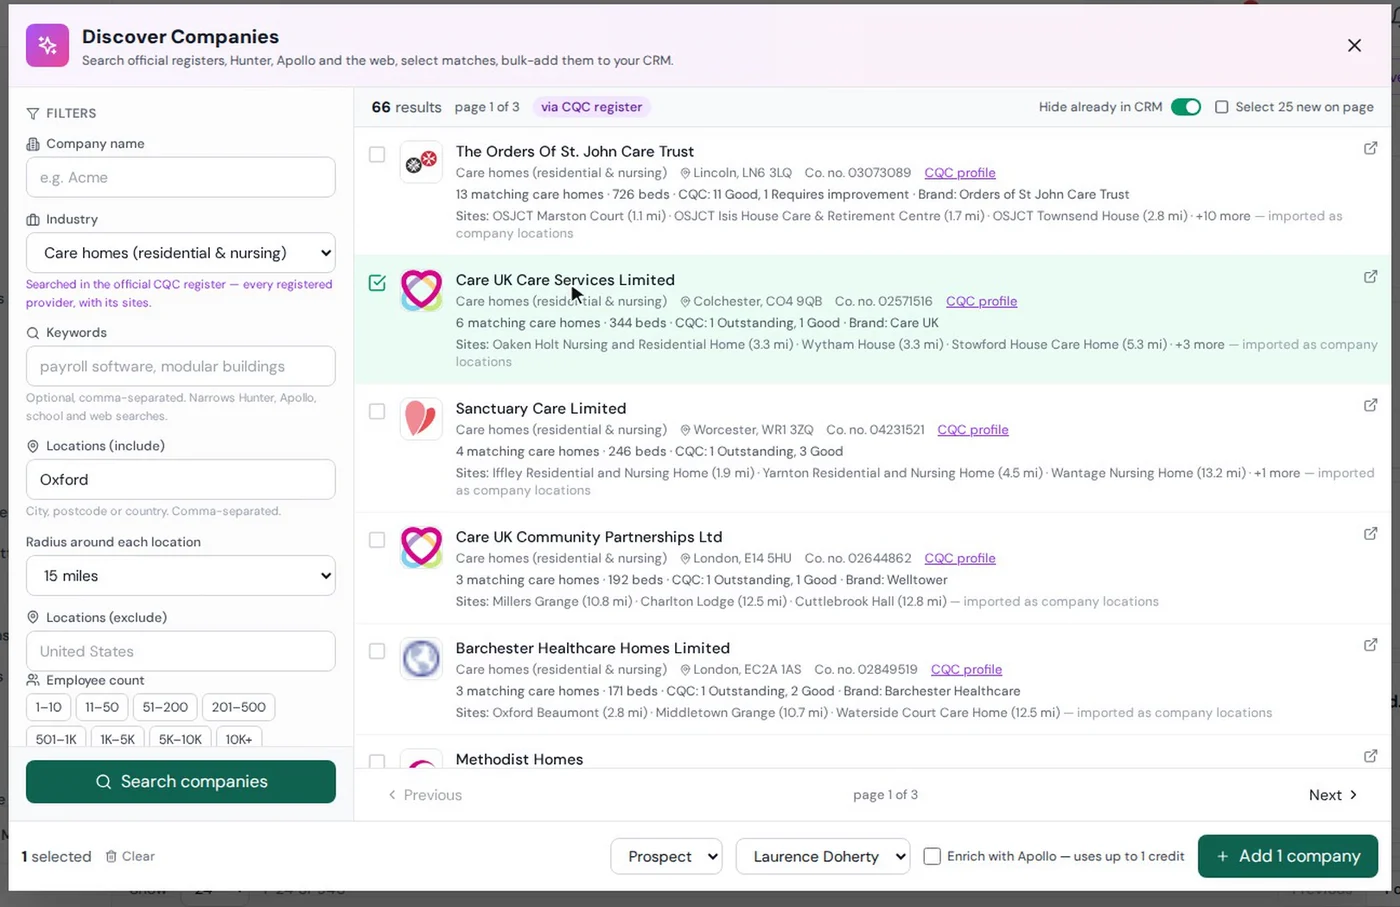The width and height of the screenshot is (1400, 907).
Task: Click Care UK Community Partnerships heart logo
Action: tap(421, 548)
